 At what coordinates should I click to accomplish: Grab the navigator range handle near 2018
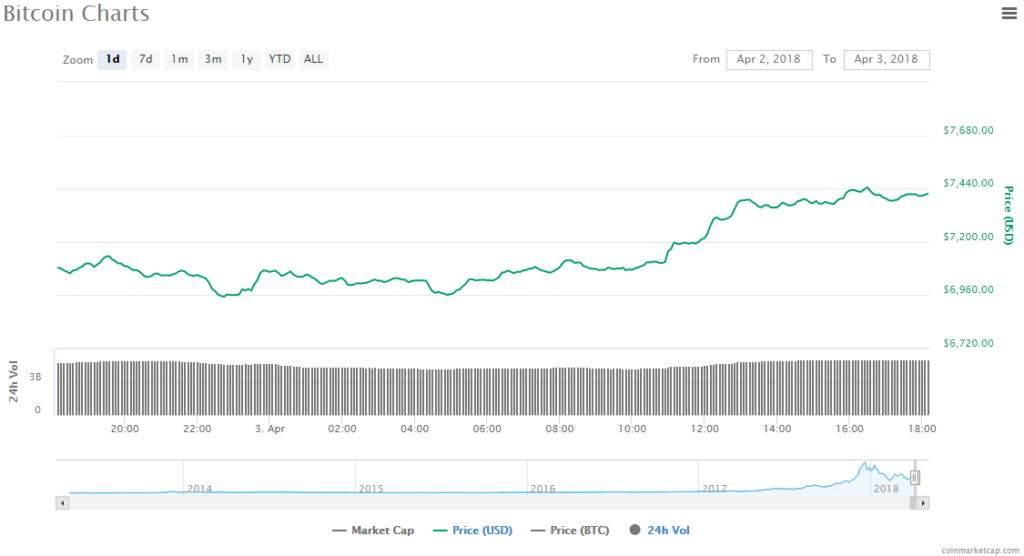tap(914, 478)
